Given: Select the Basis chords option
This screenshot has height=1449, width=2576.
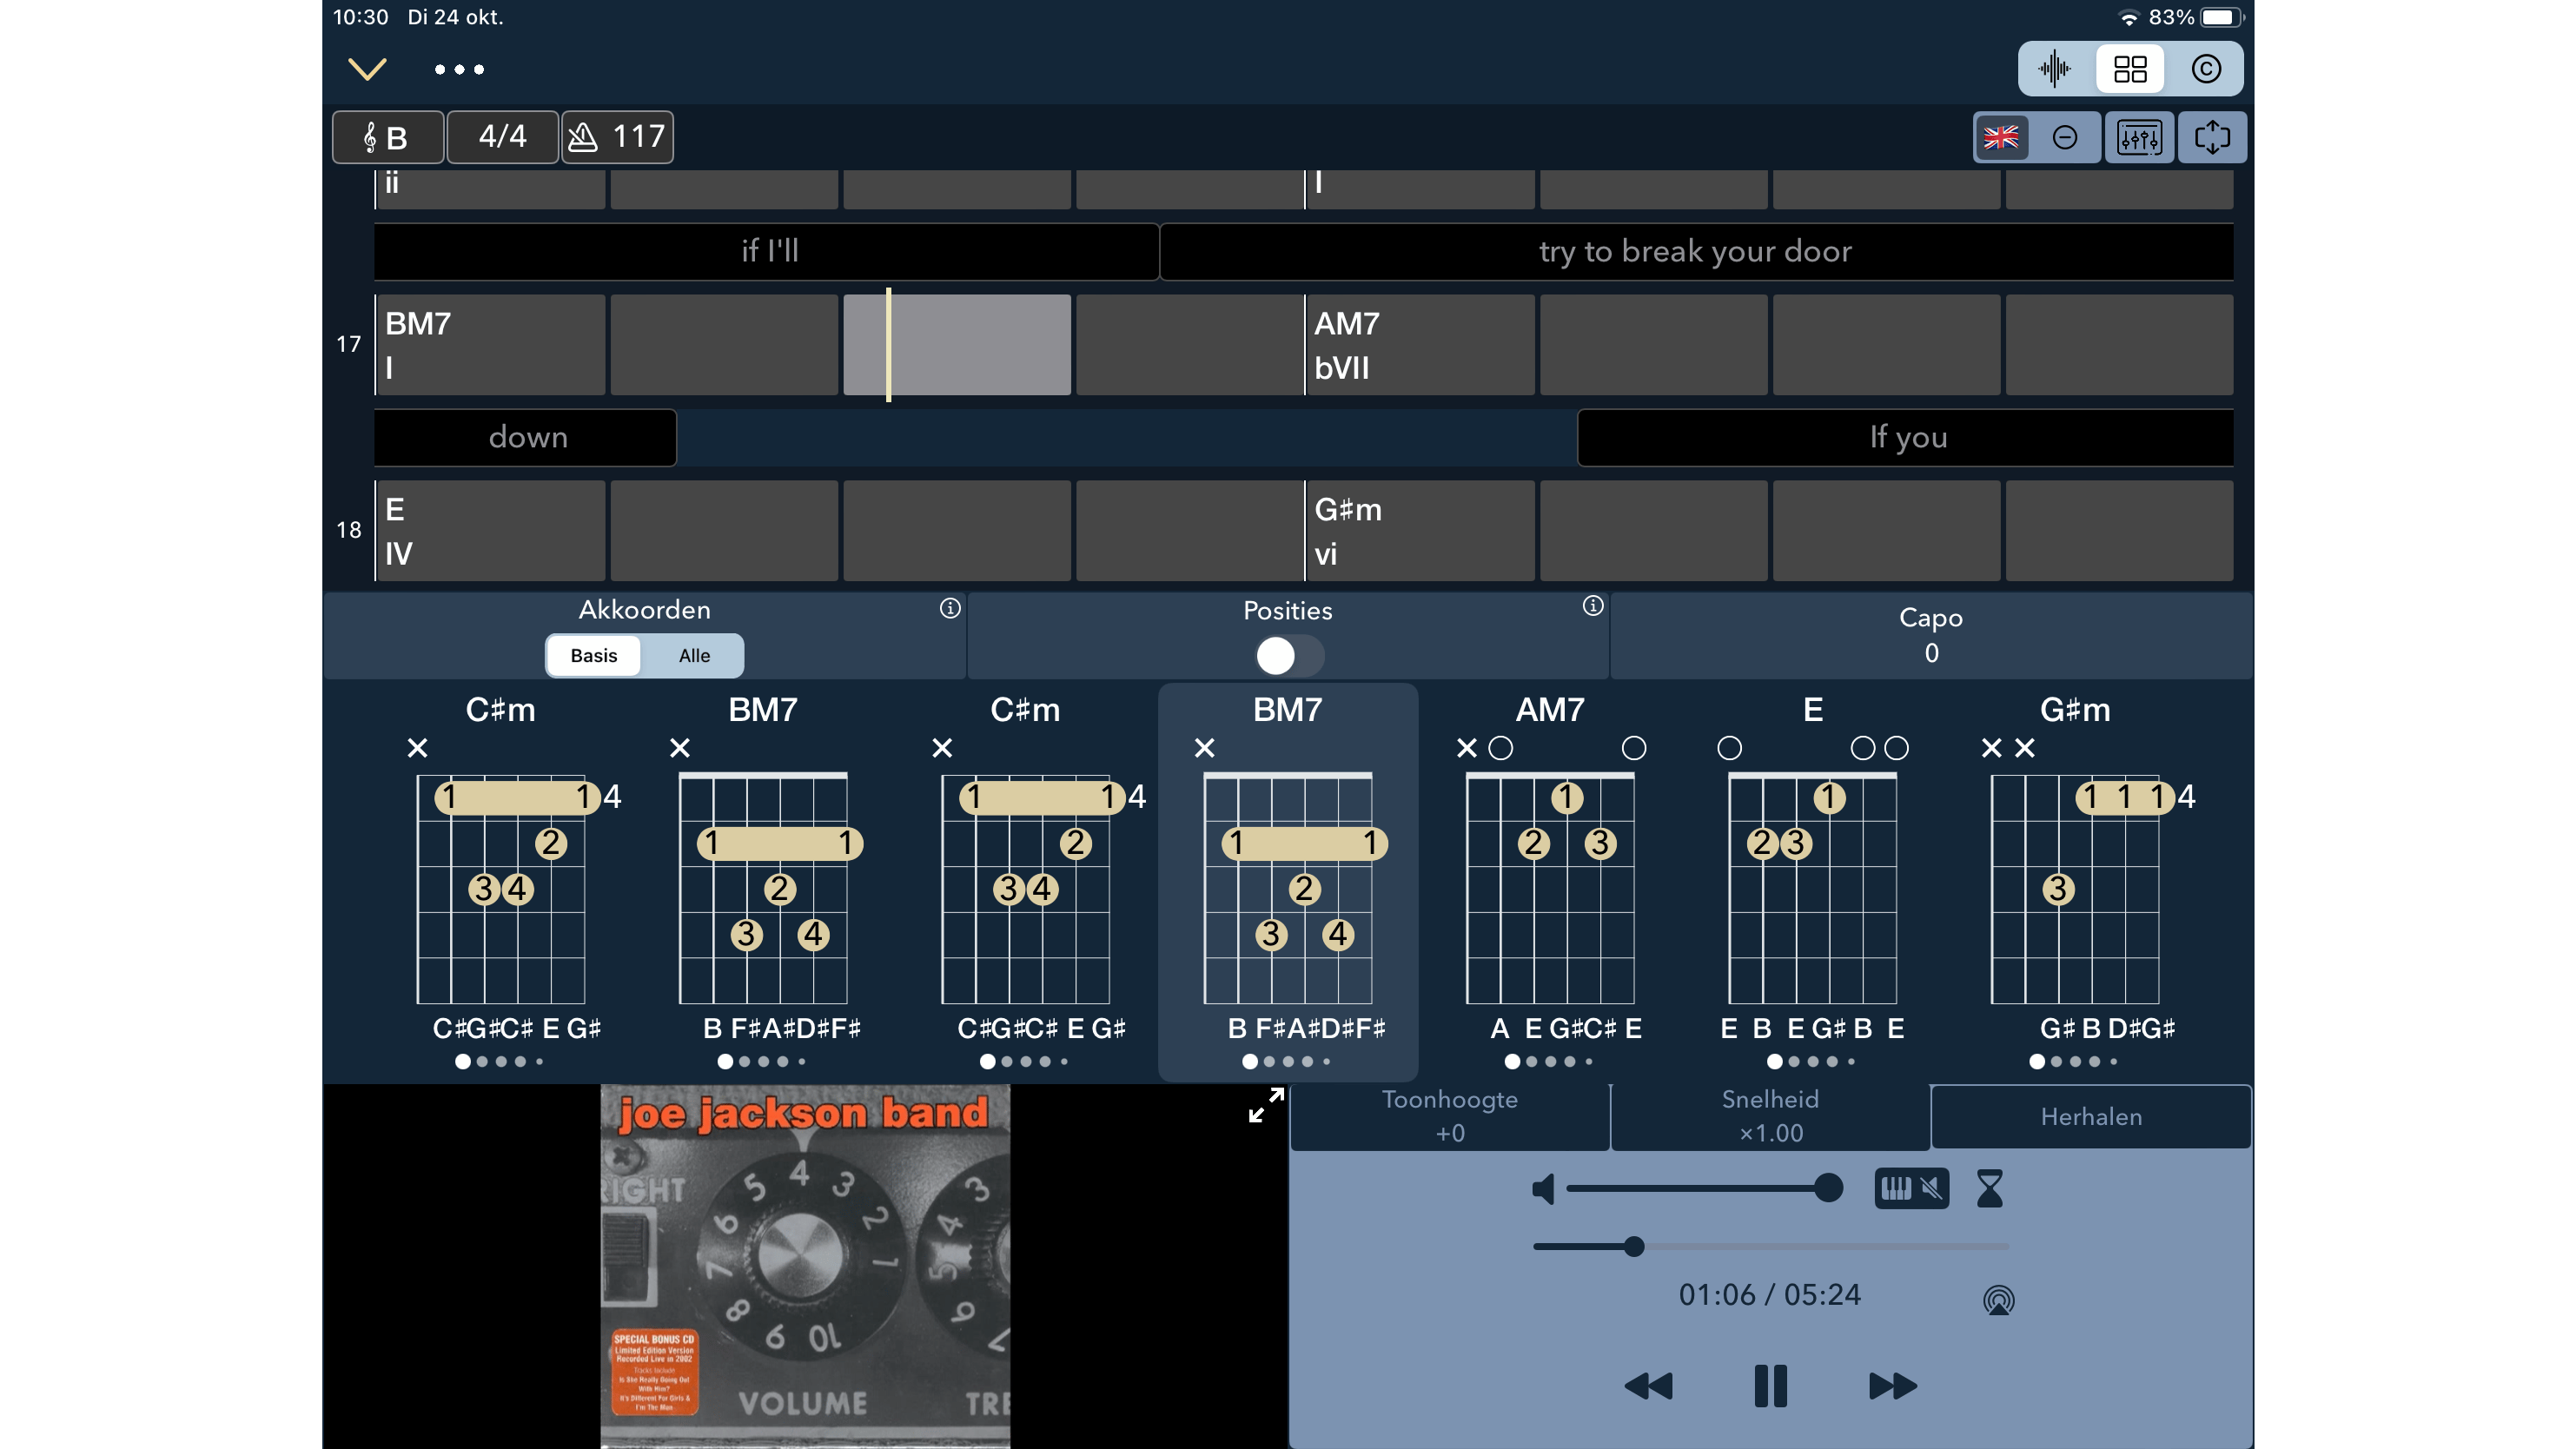Looking at the screenshot, I should click(593, 656).
